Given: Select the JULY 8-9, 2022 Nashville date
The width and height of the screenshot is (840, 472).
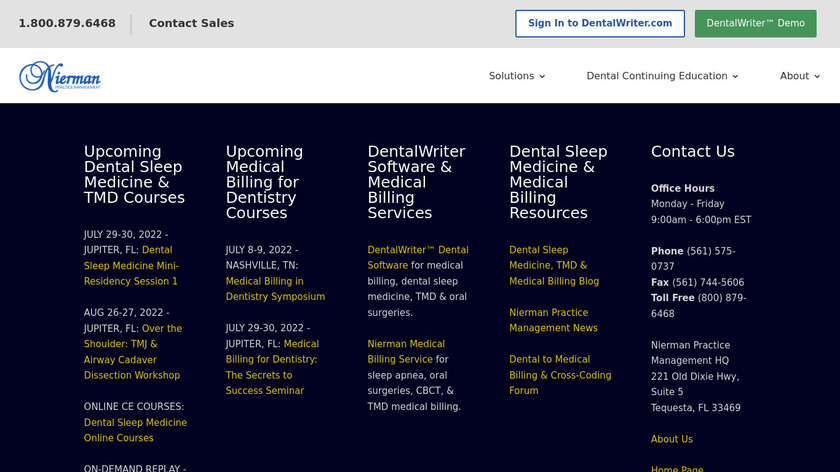Looking at the screenshot, I should [x=262, y=258].
